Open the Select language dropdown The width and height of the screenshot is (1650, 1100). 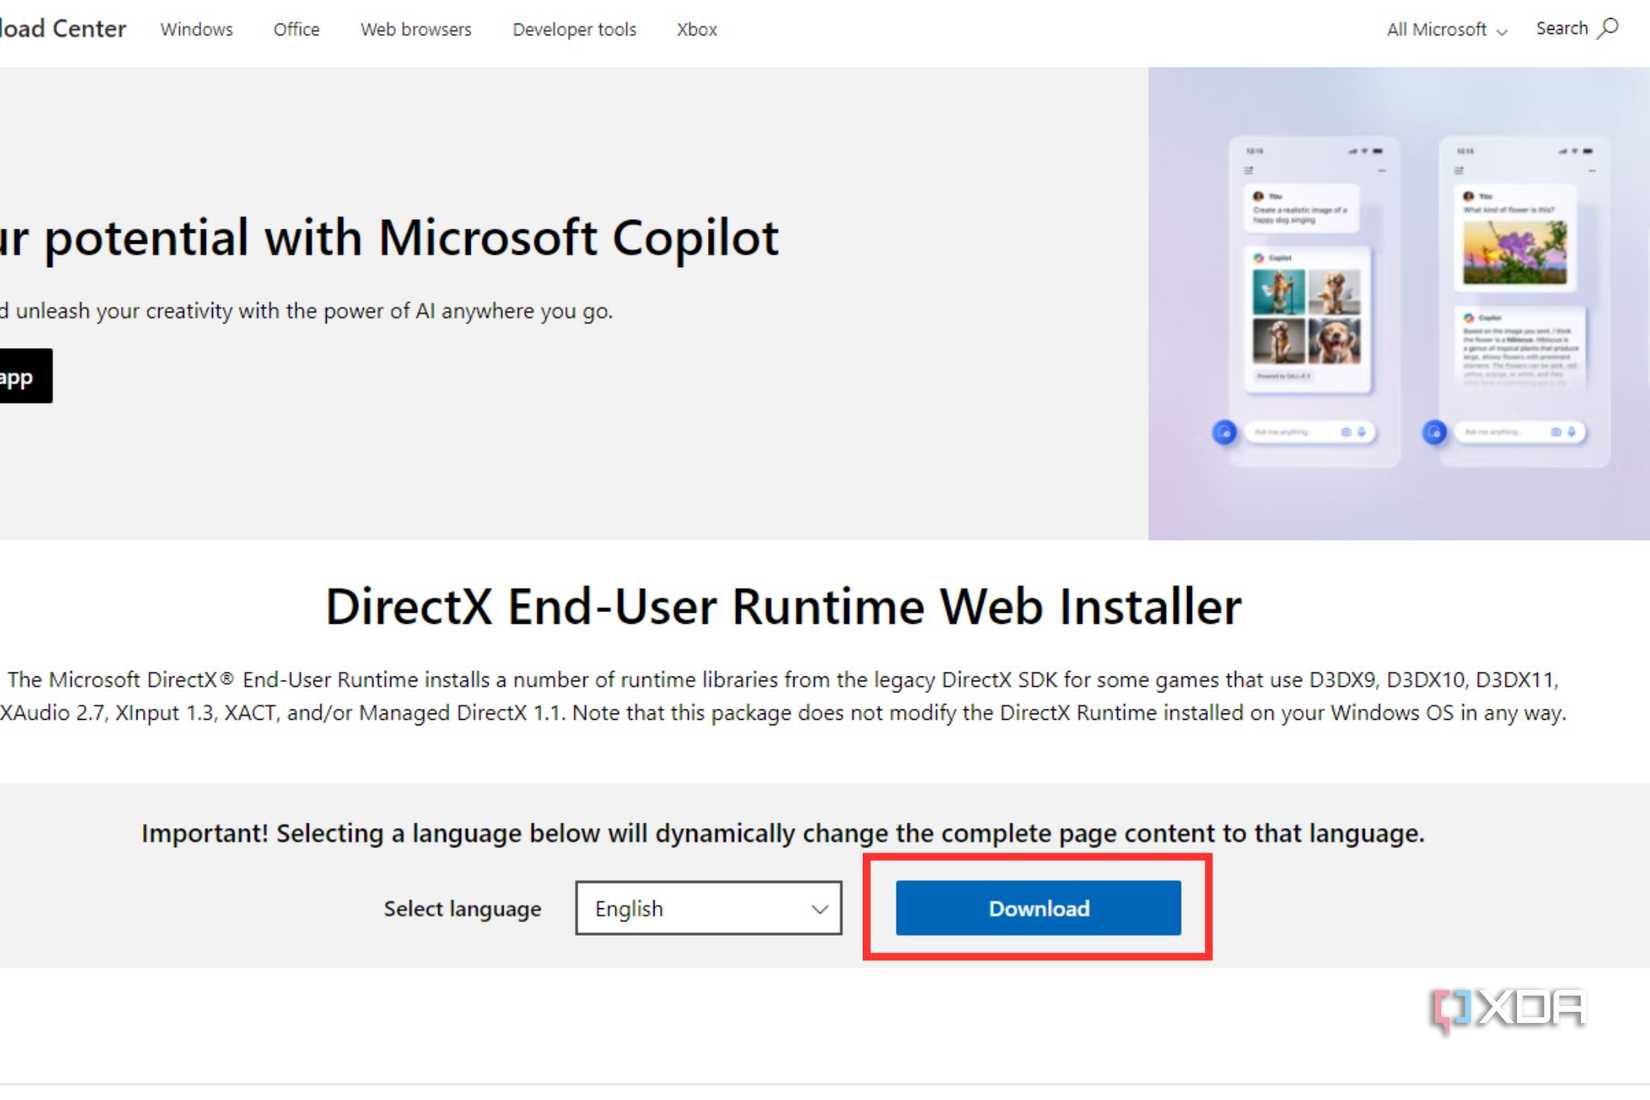tap(709, 908)
